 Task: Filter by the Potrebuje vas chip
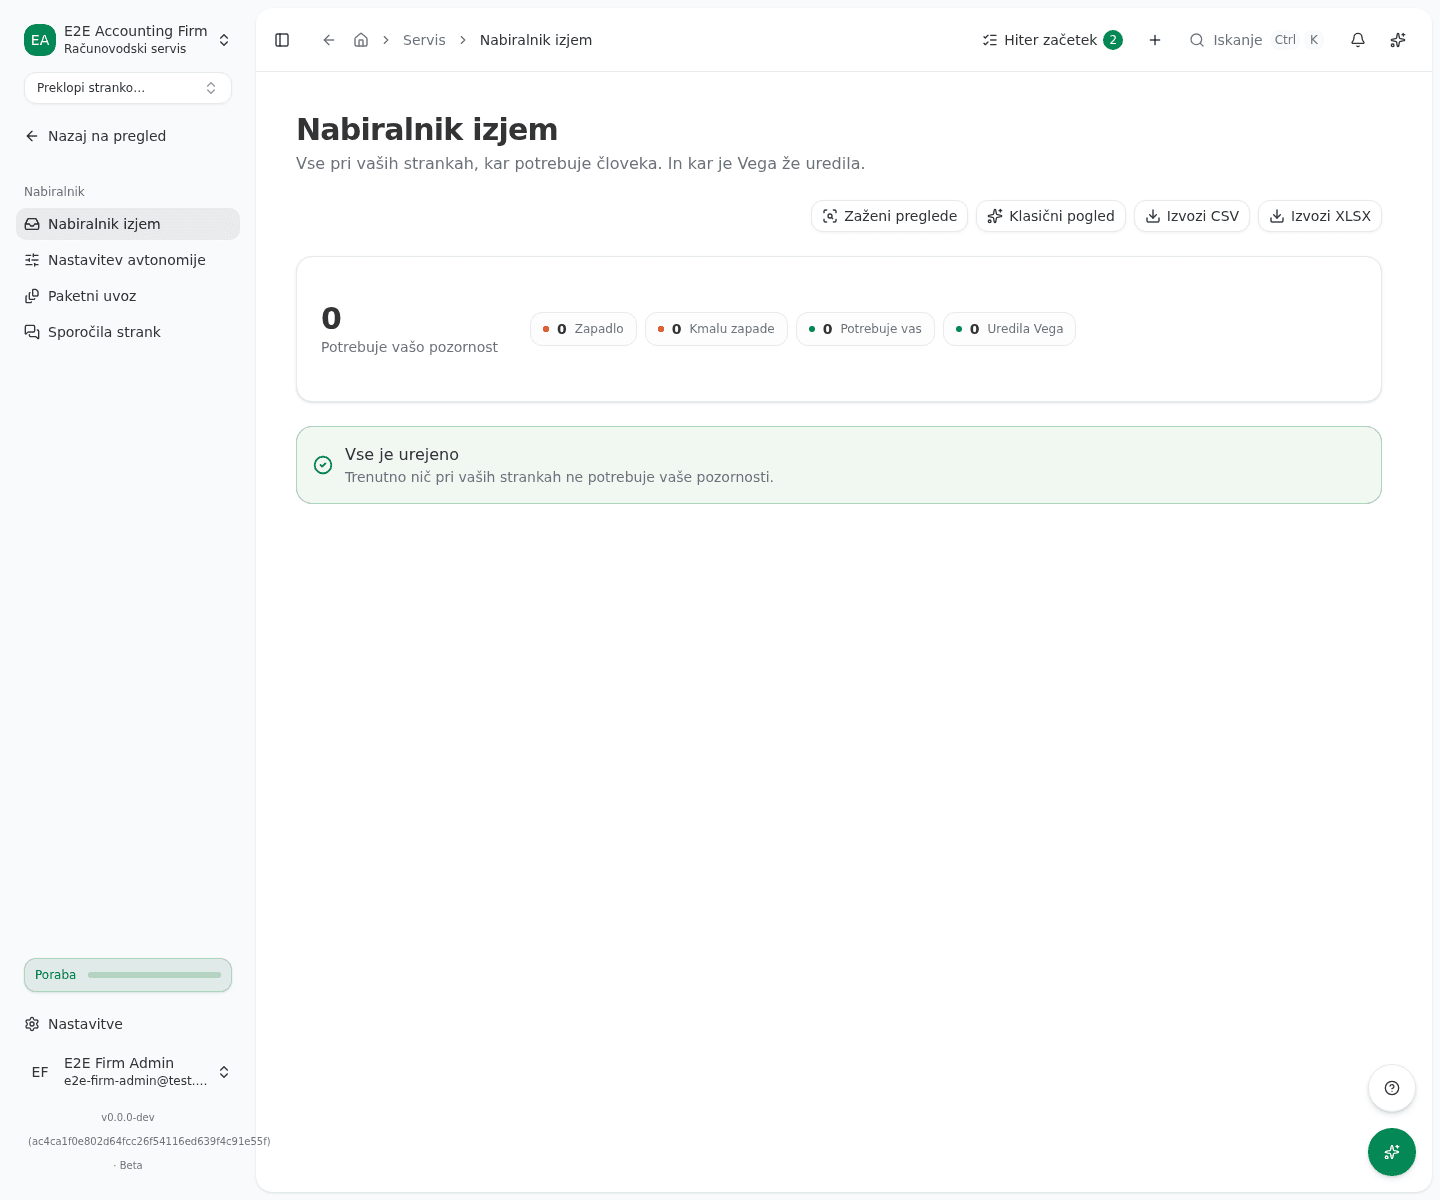[x=865, y=329]
